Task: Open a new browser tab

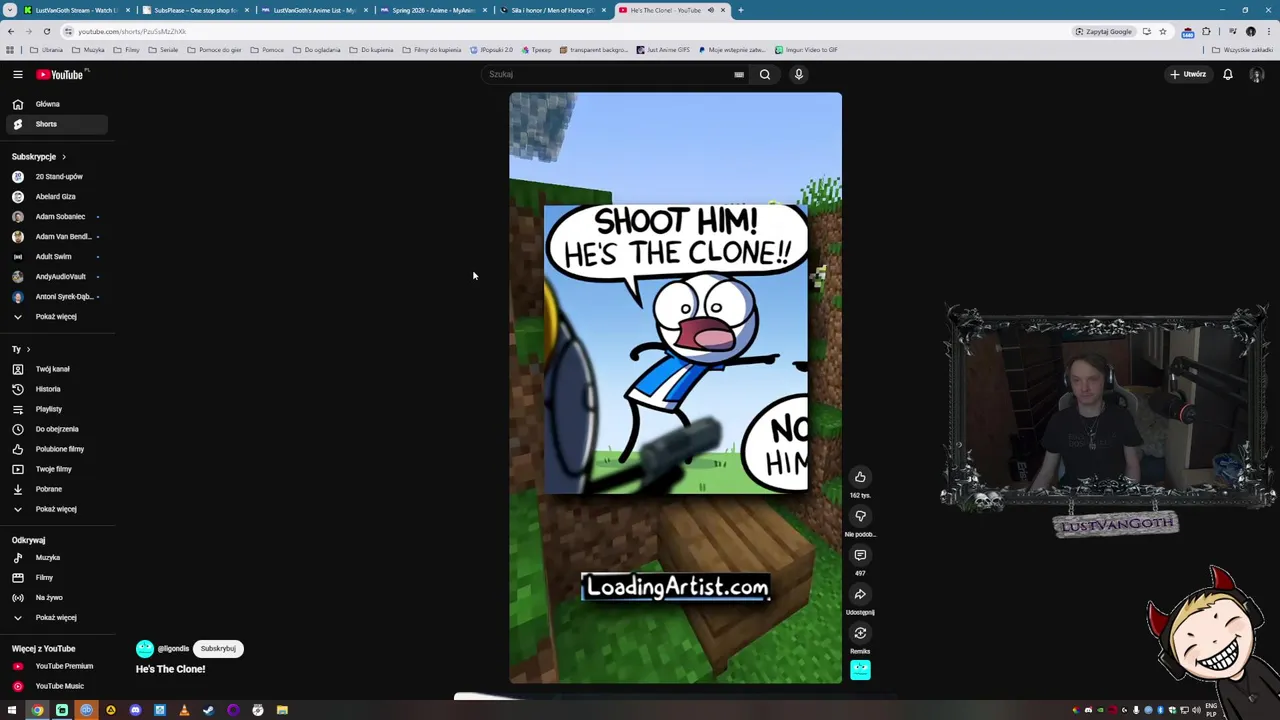Action: point(740,10)
